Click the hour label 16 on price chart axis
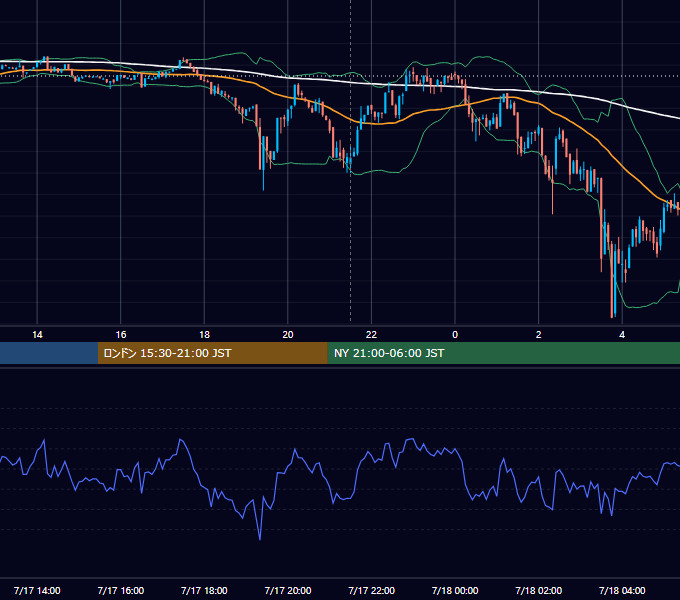Image resolution: width=680 pixels, height=600 pixels. pyautogui.click(x=121, y=335)
